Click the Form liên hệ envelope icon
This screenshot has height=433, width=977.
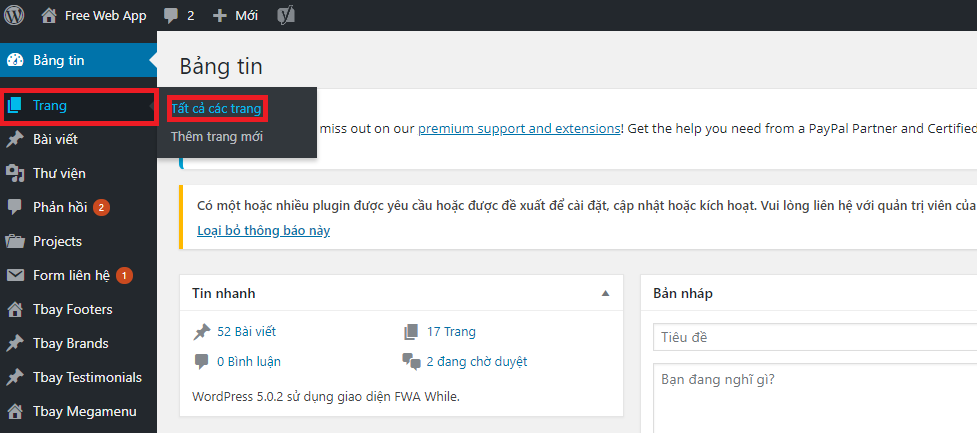(x=15, y=275)
